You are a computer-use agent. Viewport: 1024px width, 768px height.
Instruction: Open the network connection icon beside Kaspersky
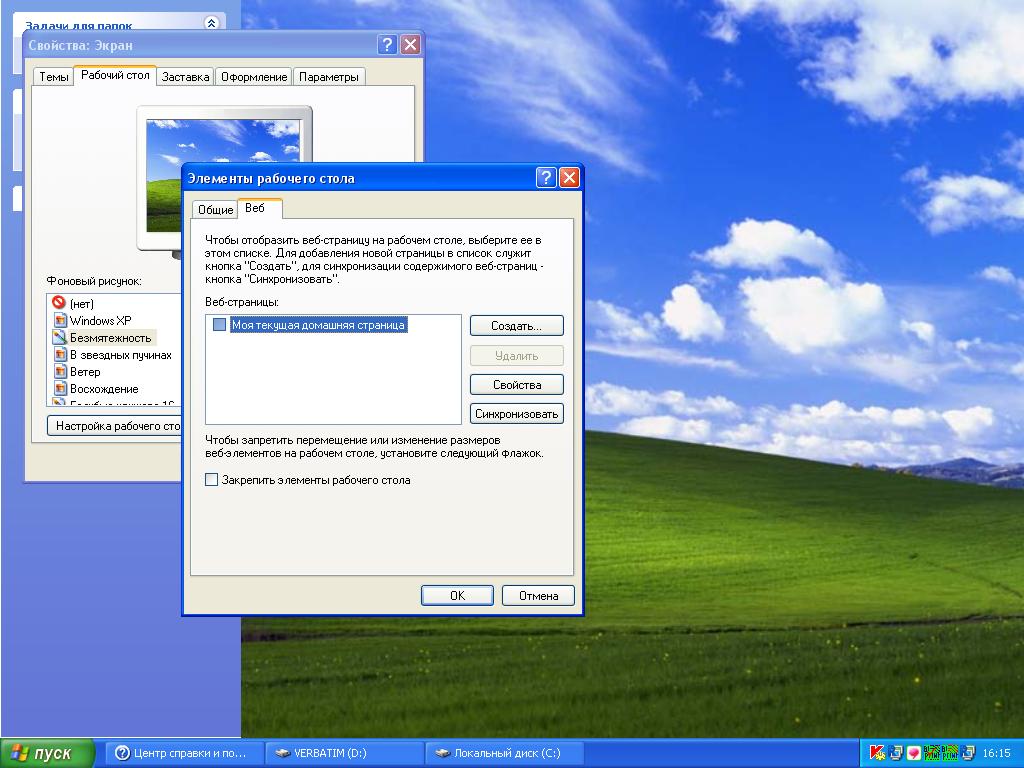[895, 752]
